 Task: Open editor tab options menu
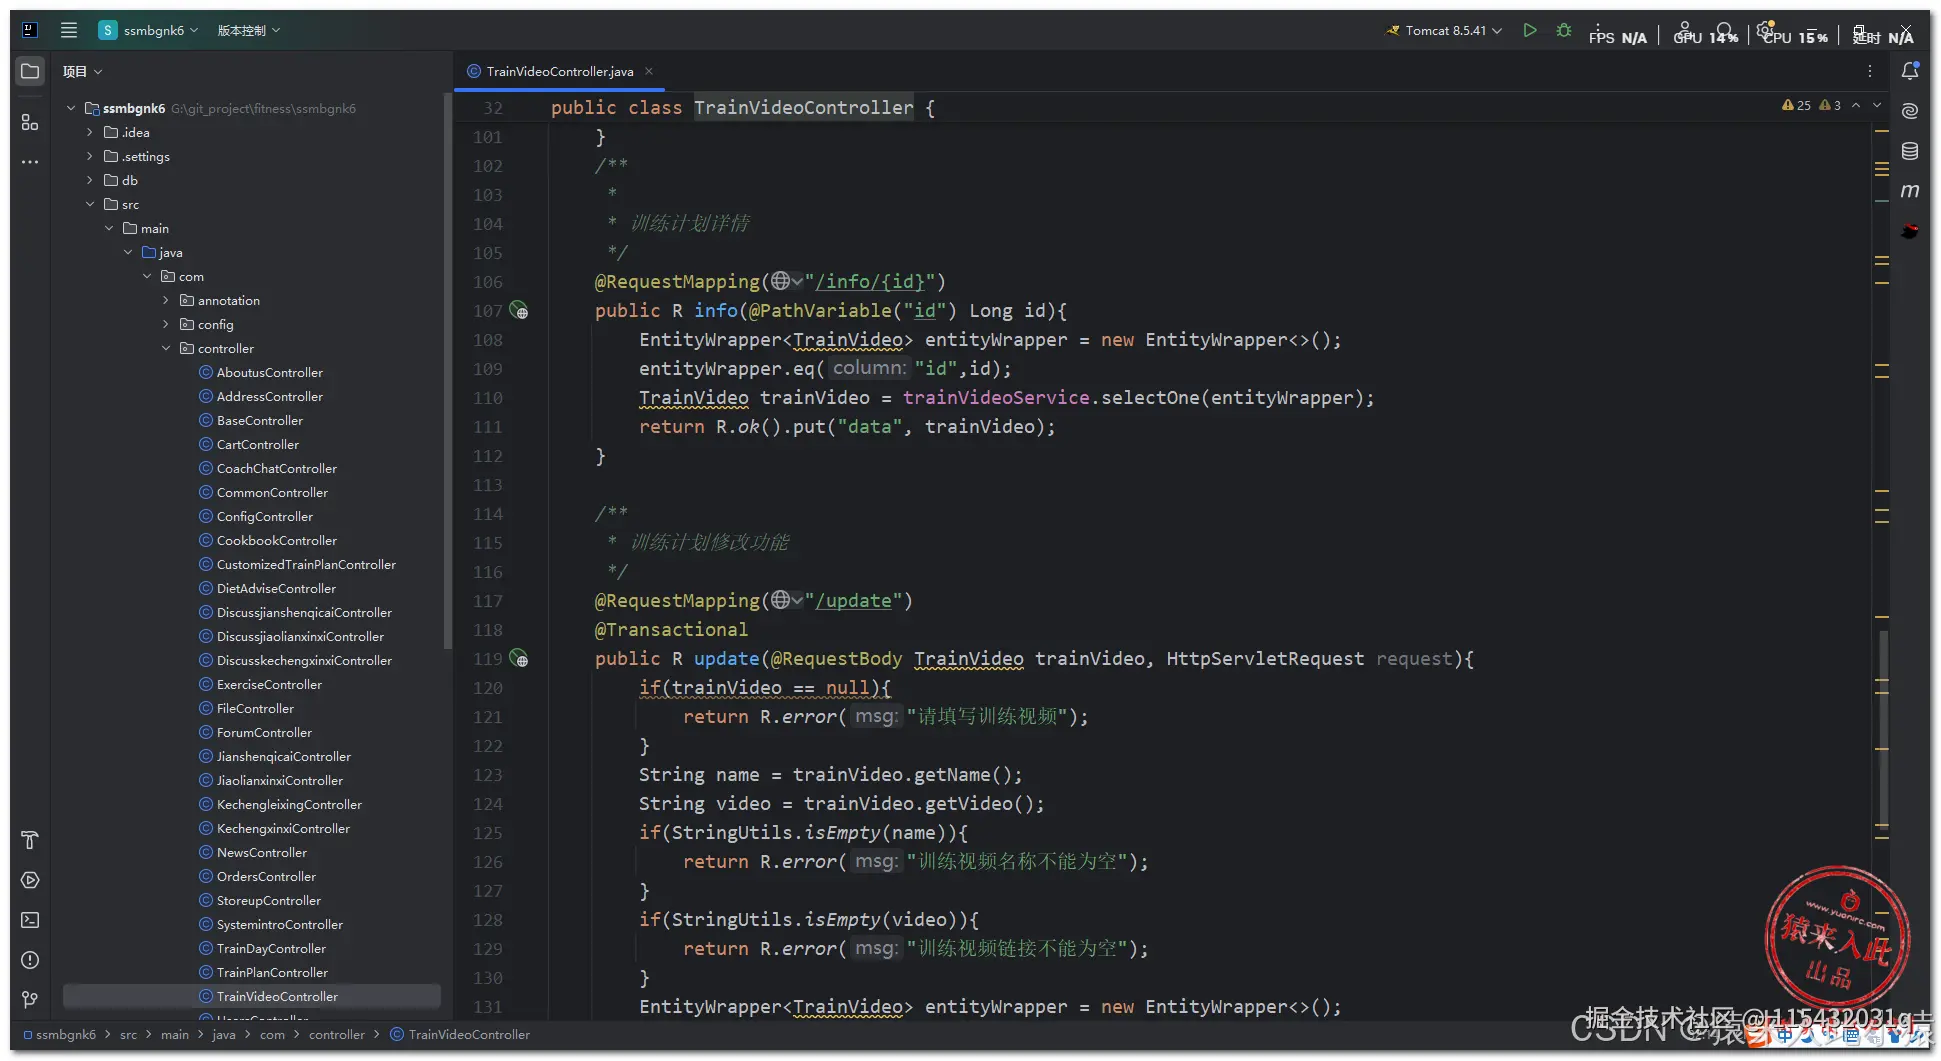[x=1869, y=71]
